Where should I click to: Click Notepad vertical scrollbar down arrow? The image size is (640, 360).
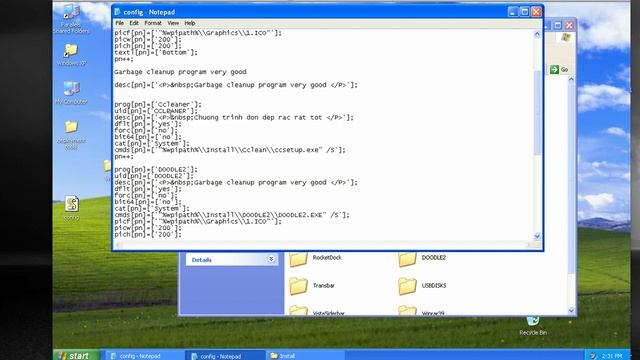(537, 236)
